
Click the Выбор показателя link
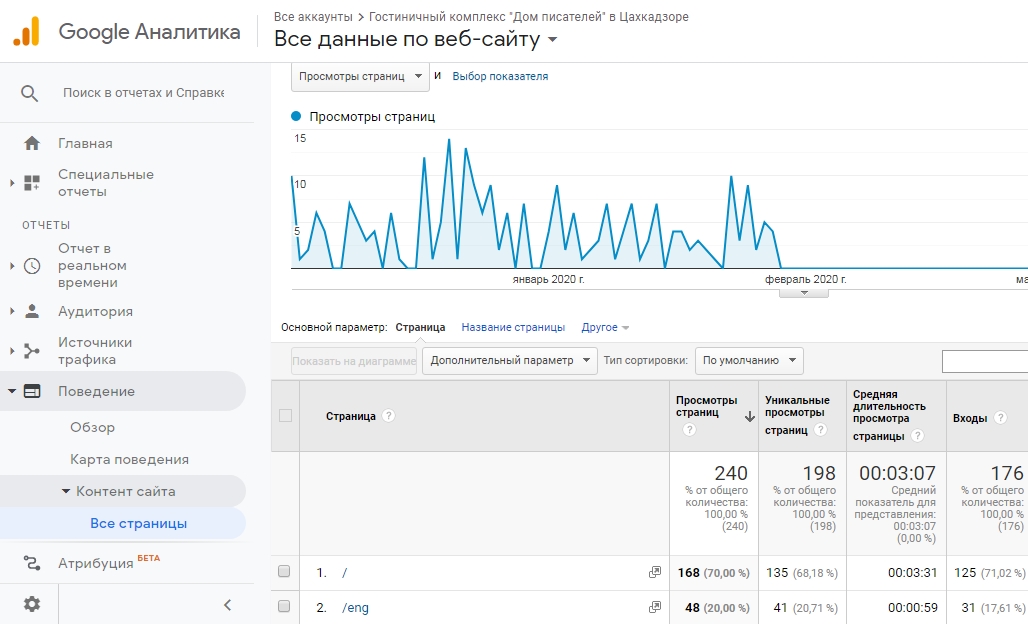point(500,76)
